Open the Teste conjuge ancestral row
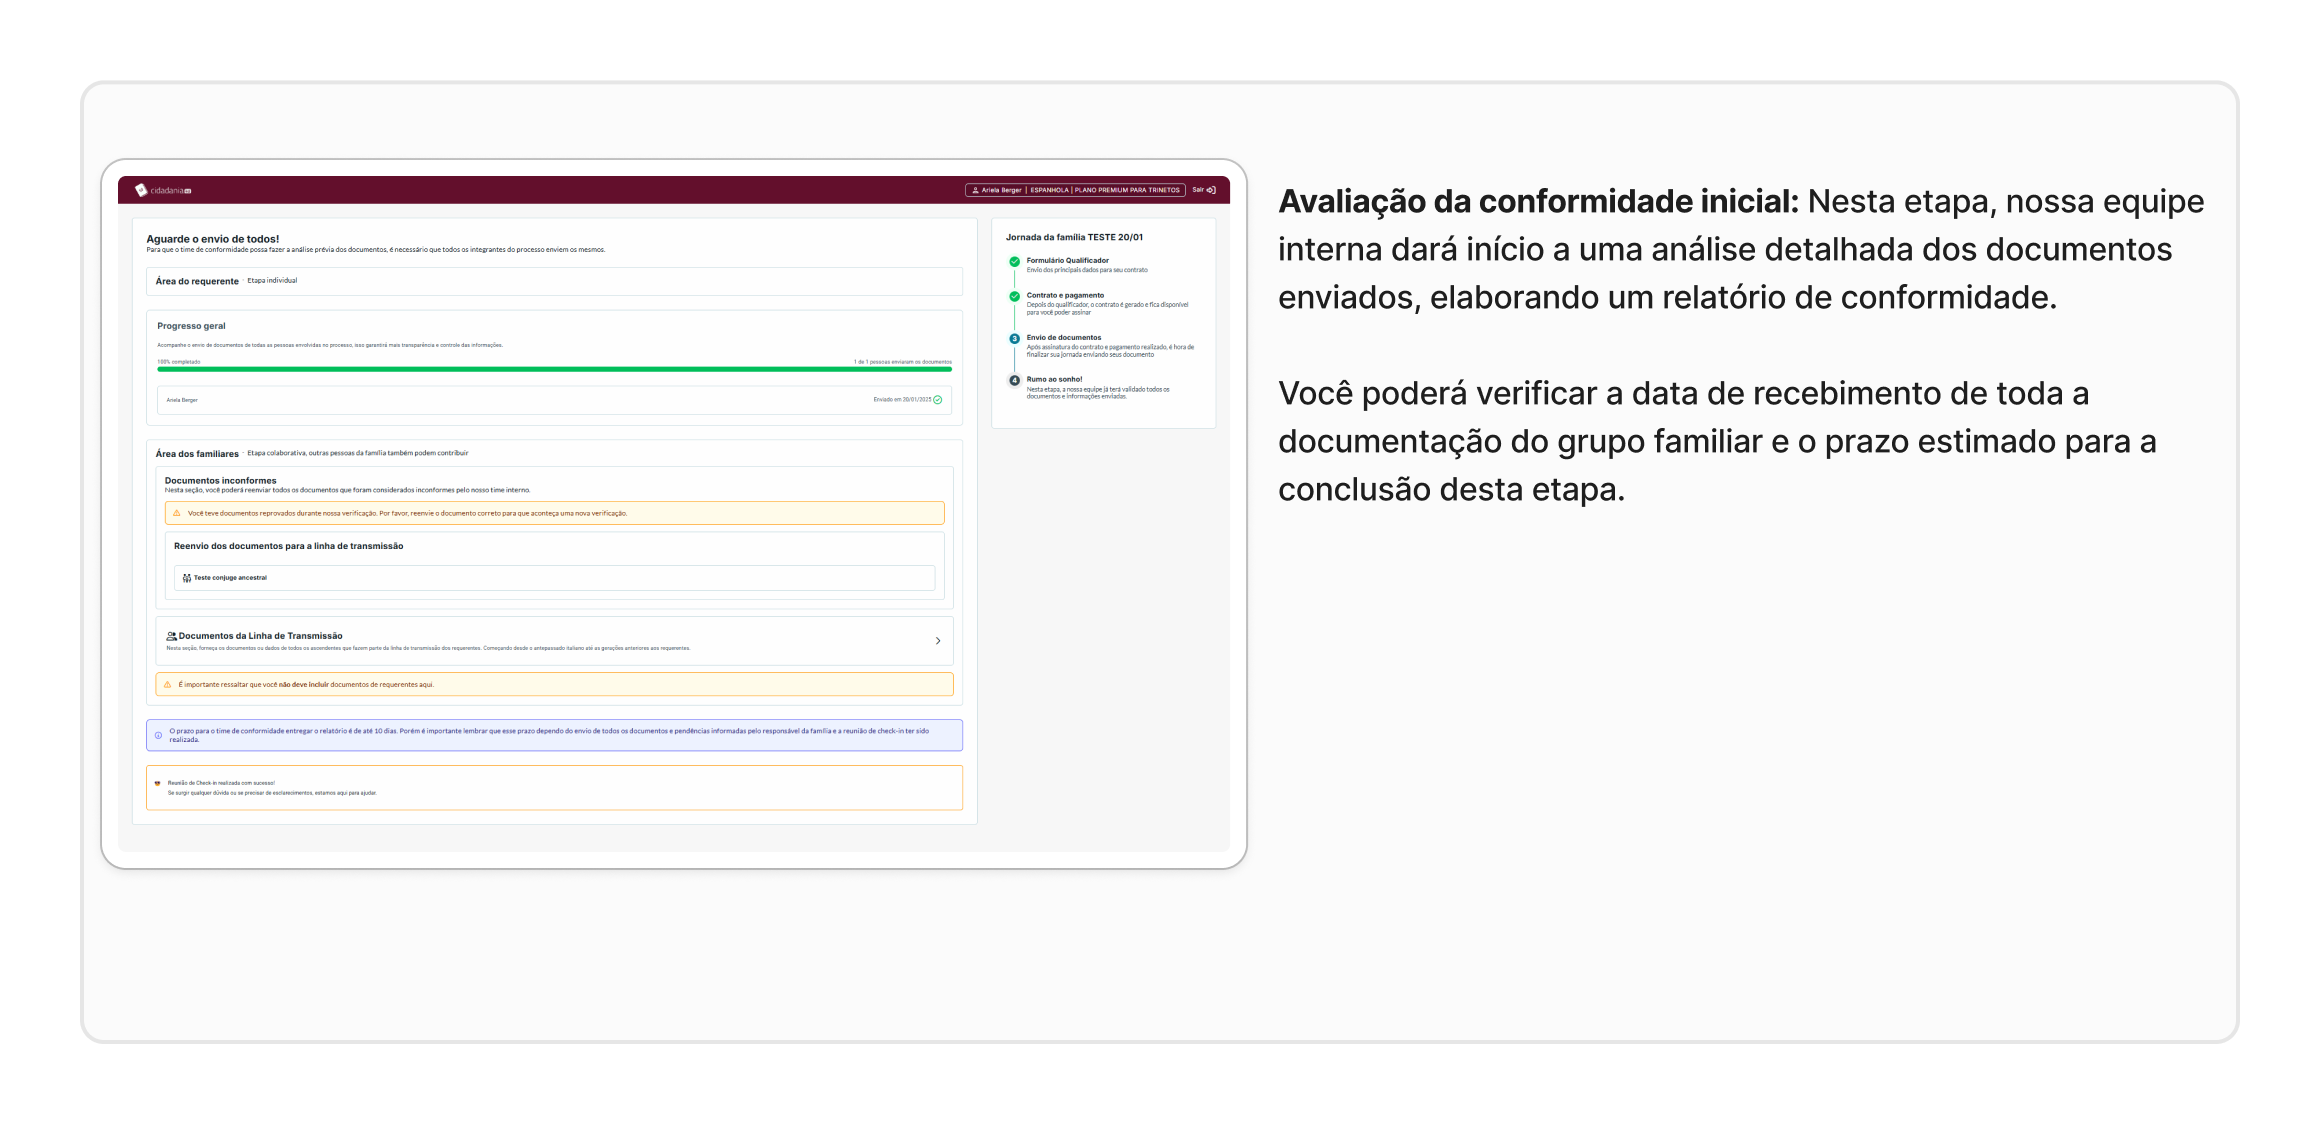 [554, 578]
